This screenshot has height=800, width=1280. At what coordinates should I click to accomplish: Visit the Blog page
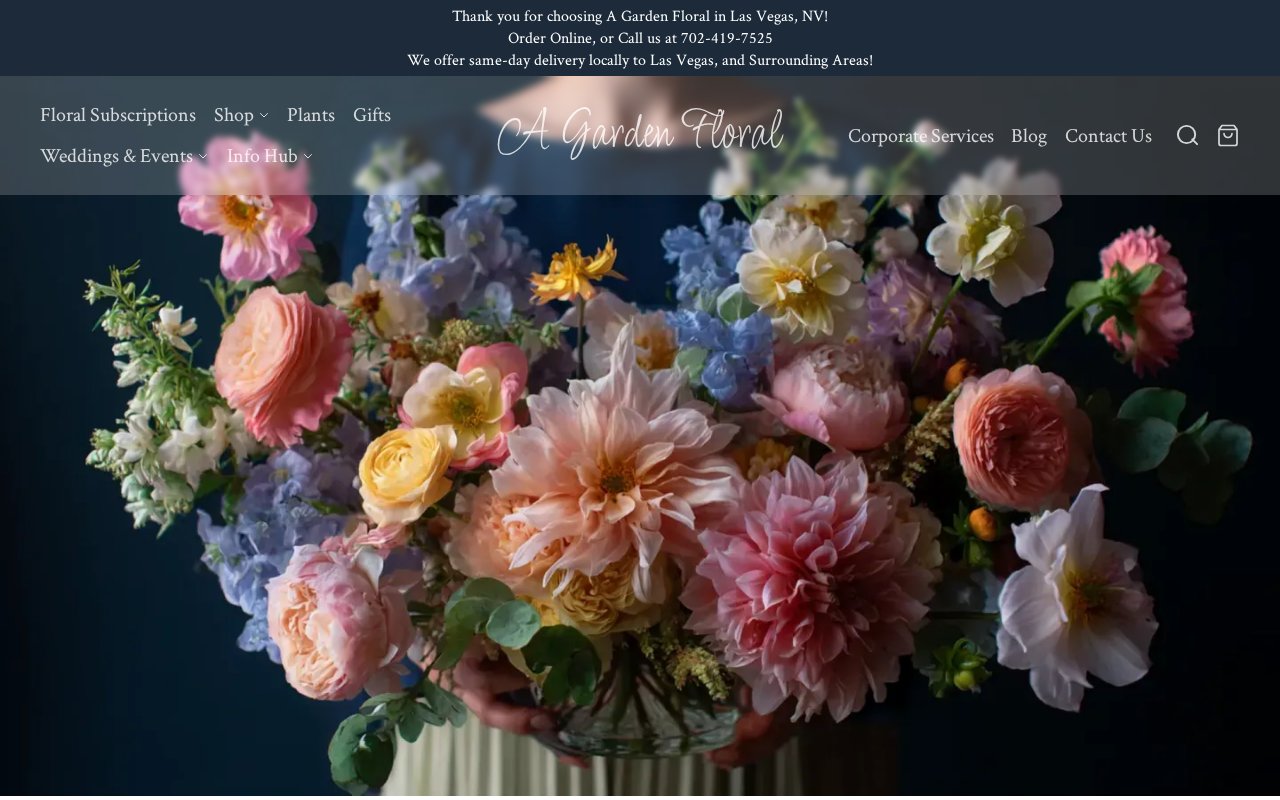point(1029,136)
